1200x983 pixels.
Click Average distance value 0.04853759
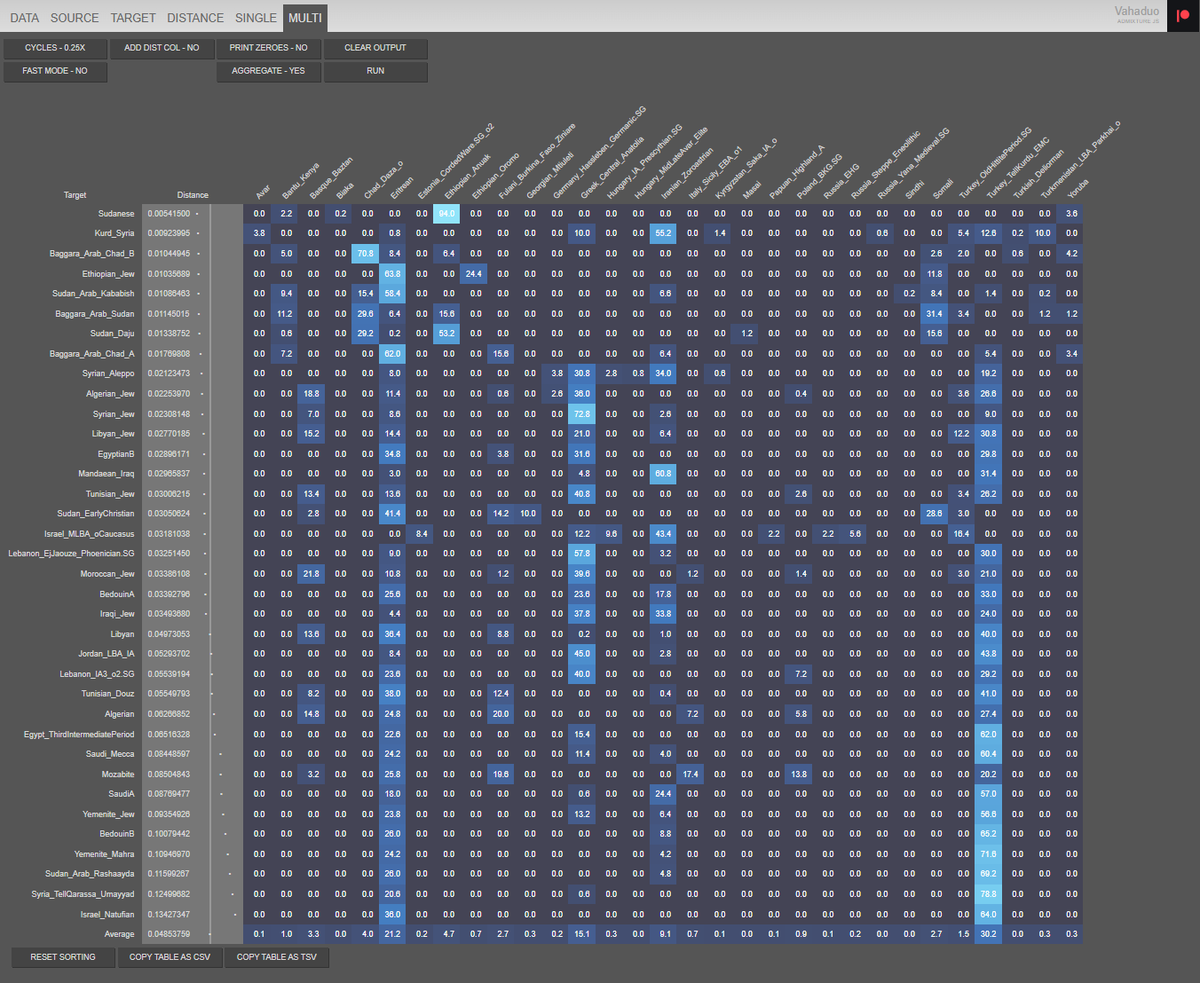[x=169, y=934]
